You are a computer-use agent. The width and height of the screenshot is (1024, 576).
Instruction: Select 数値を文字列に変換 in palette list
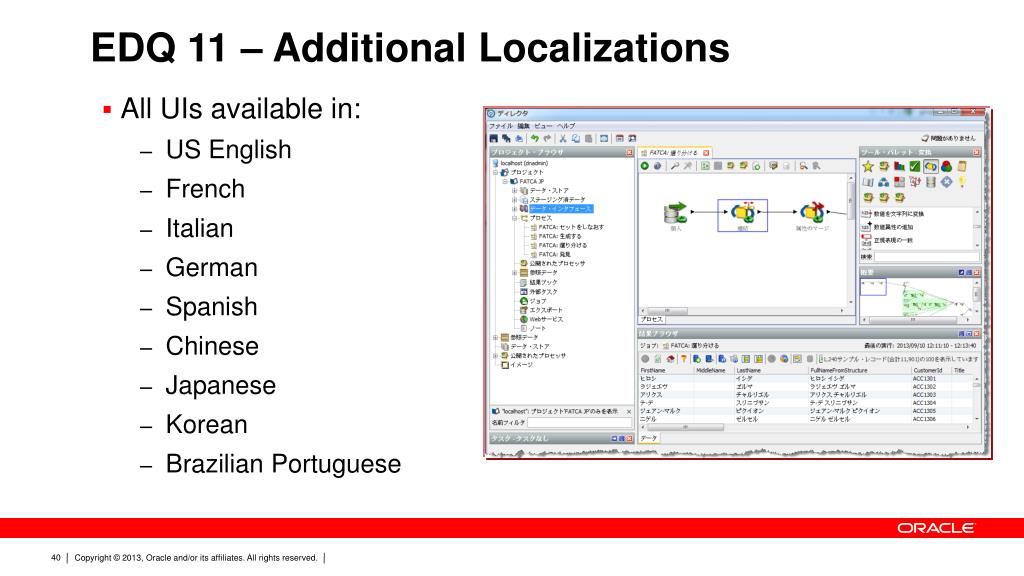tap(899, 214)
